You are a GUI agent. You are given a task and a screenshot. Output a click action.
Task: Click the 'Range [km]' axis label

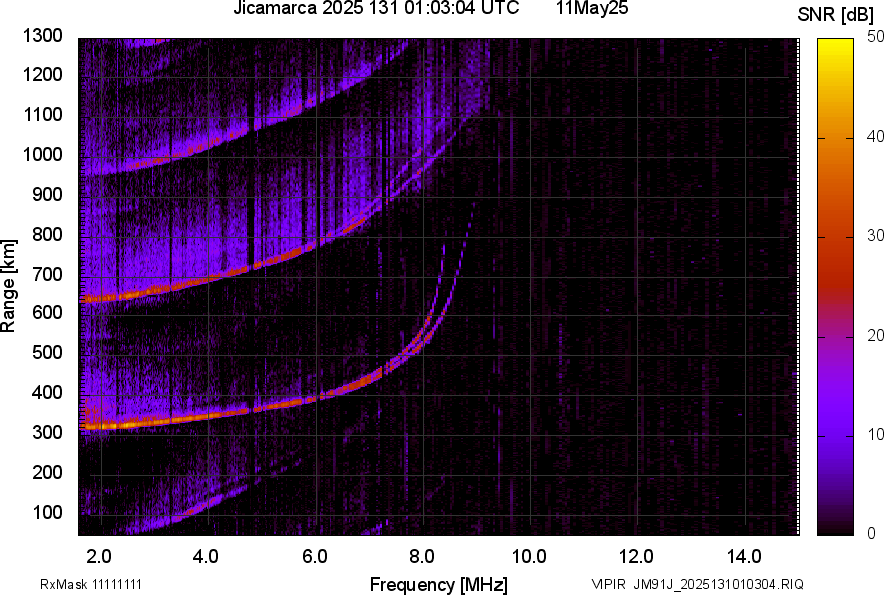(x=8, y=286)
